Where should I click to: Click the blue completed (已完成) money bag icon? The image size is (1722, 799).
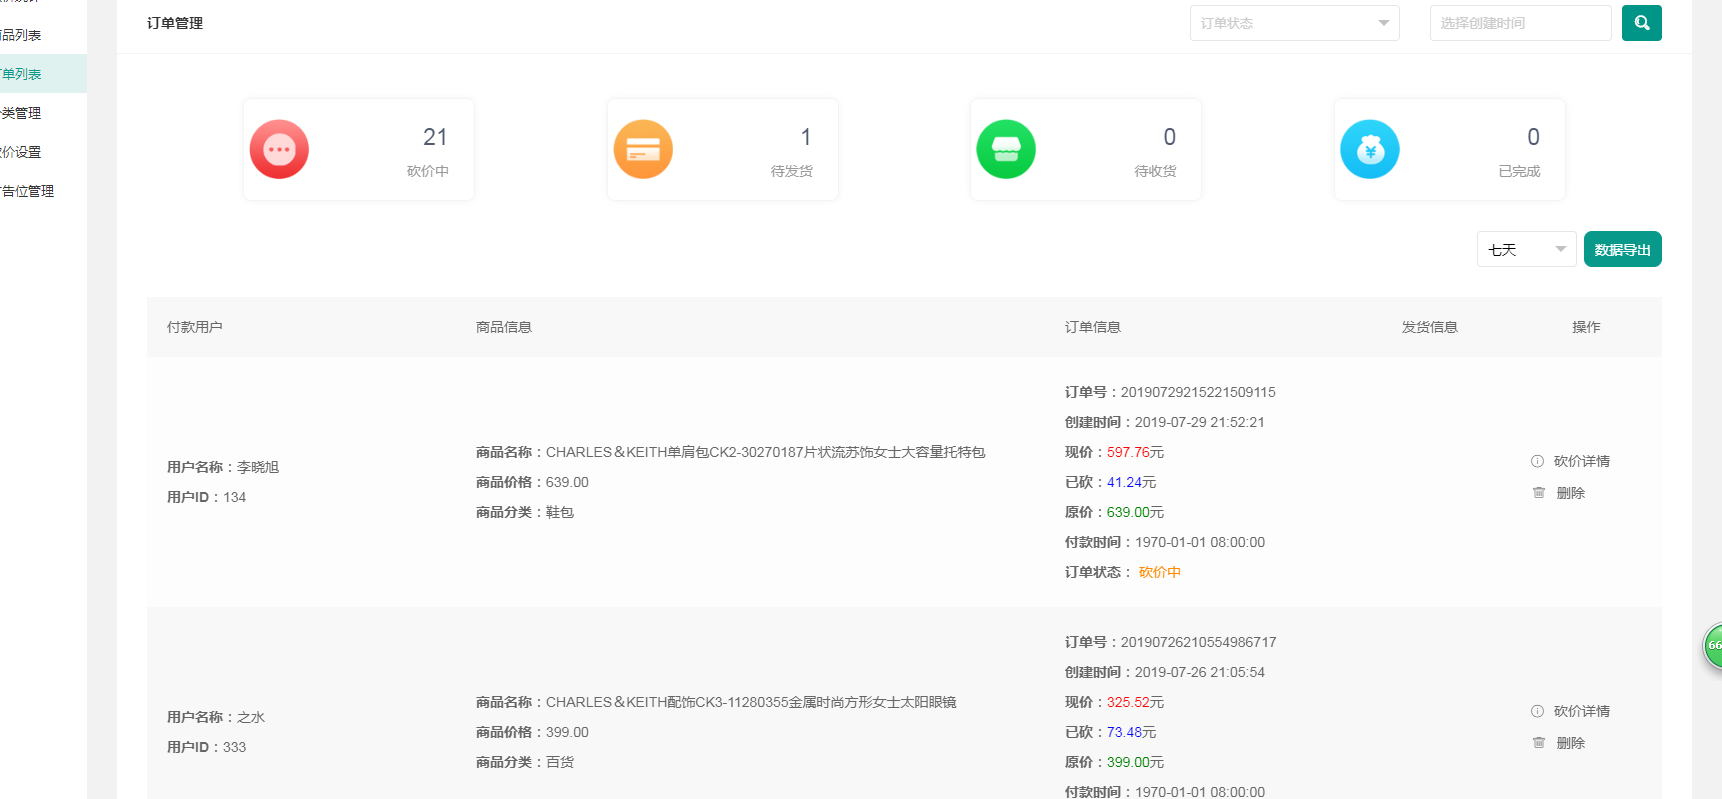(x=1370, y=150)
